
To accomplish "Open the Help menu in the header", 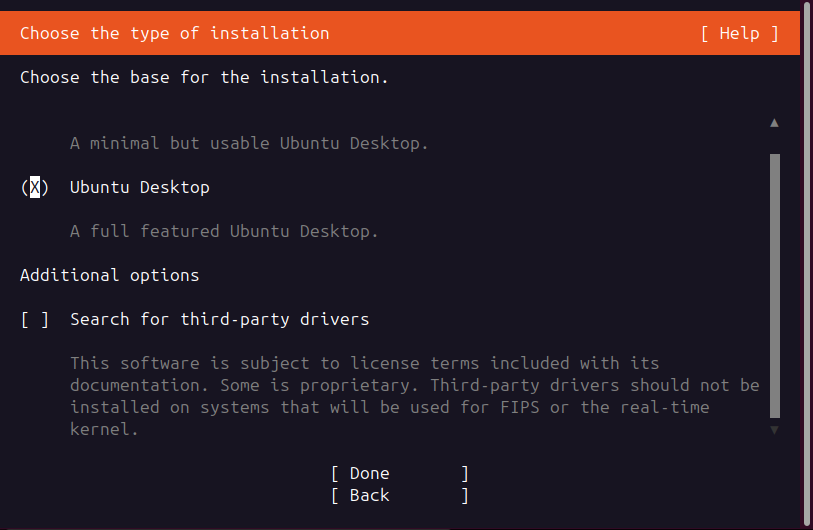I will pos(739,34).
